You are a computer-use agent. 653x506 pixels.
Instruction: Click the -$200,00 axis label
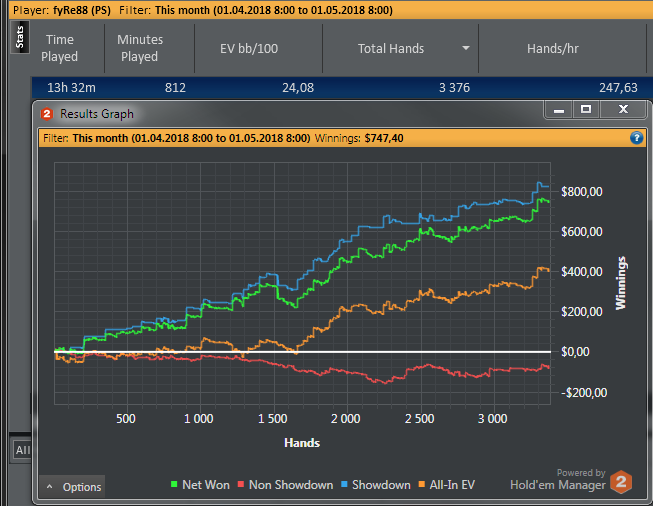point(584,393)
